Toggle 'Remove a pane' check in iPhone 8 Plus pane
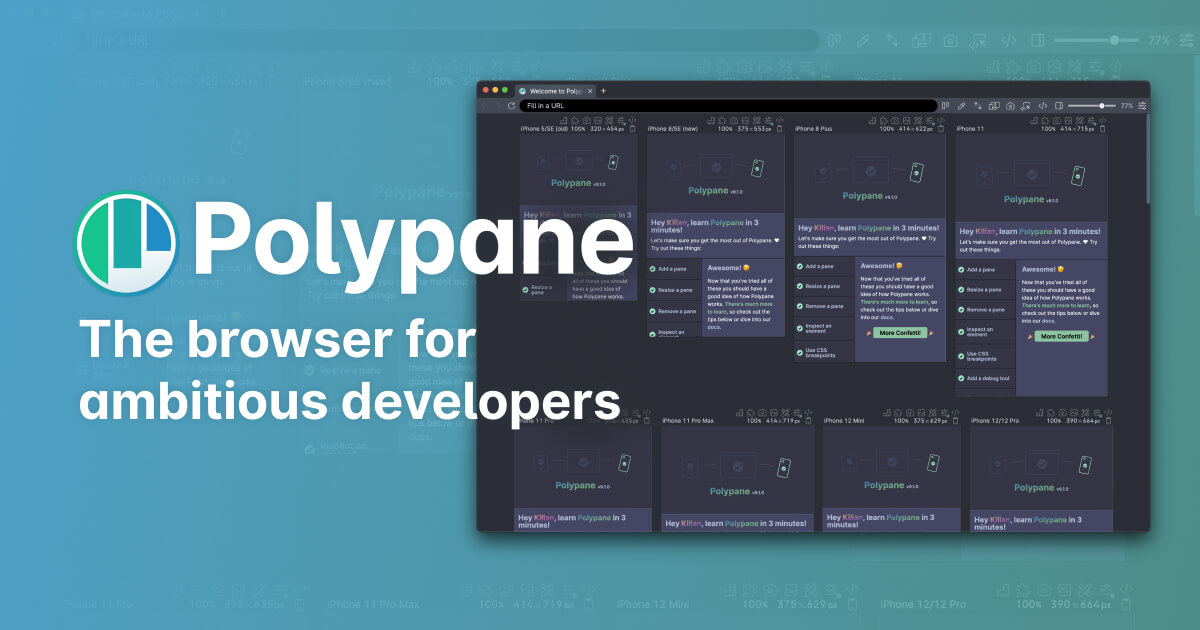 coord(799,307)
